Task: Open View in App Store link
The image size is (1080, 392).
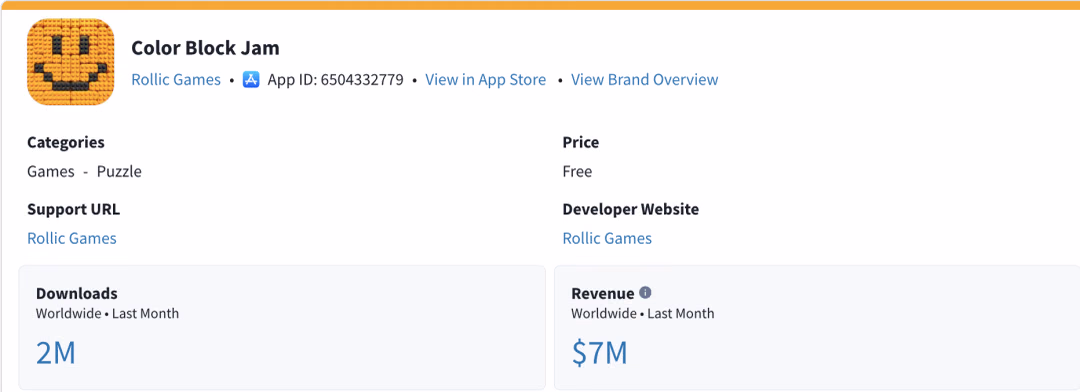Action: 486,80
